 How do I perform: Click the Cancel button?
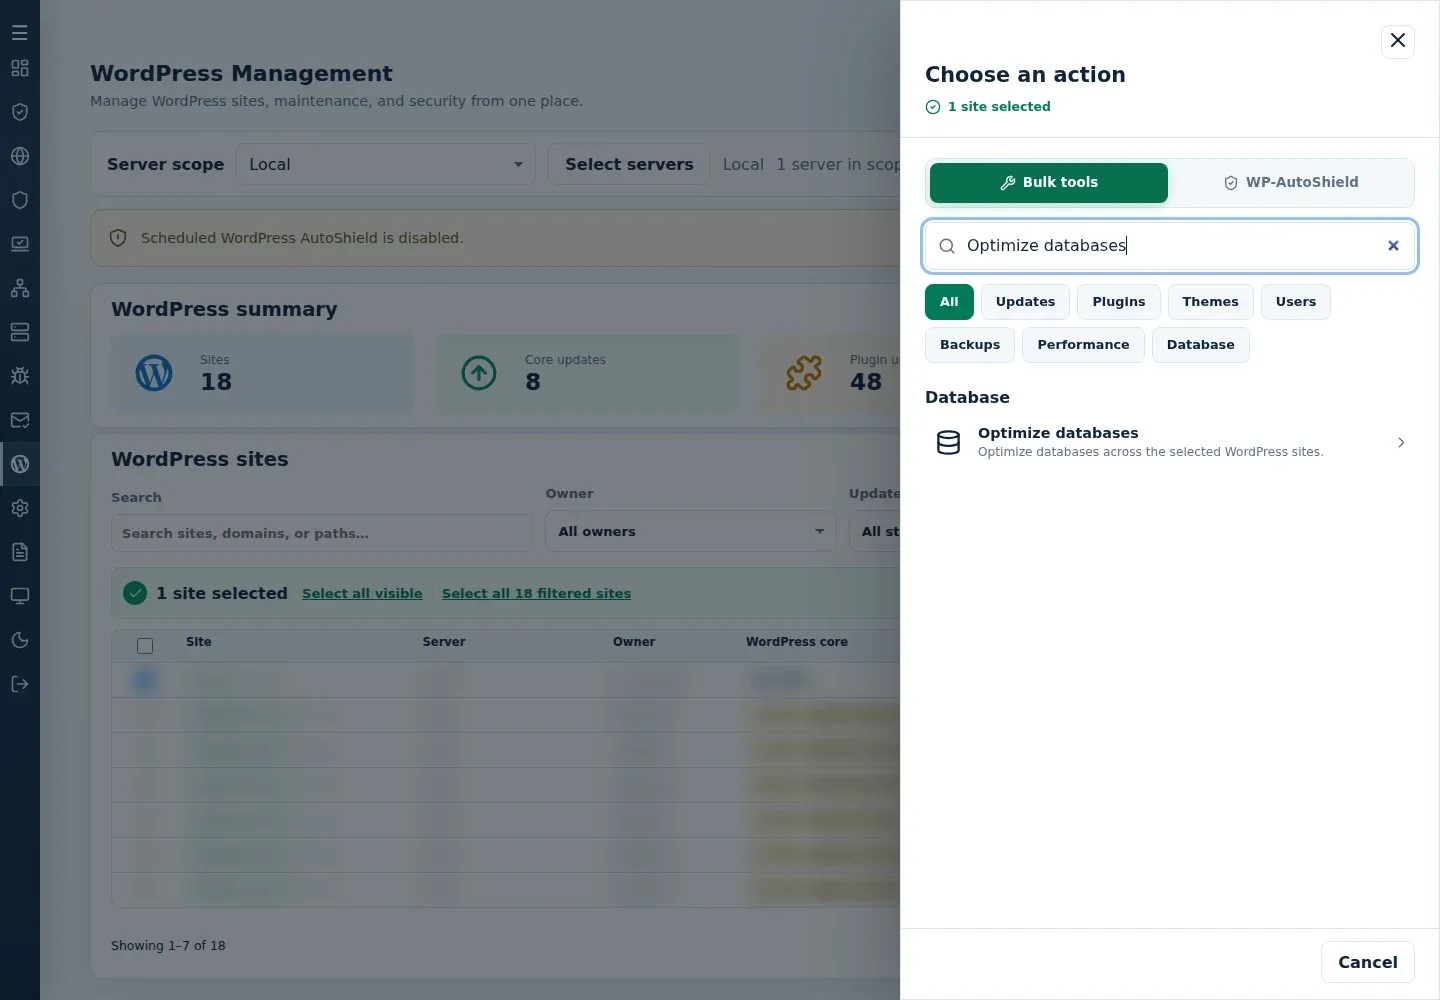click(x=1368, y=962)
